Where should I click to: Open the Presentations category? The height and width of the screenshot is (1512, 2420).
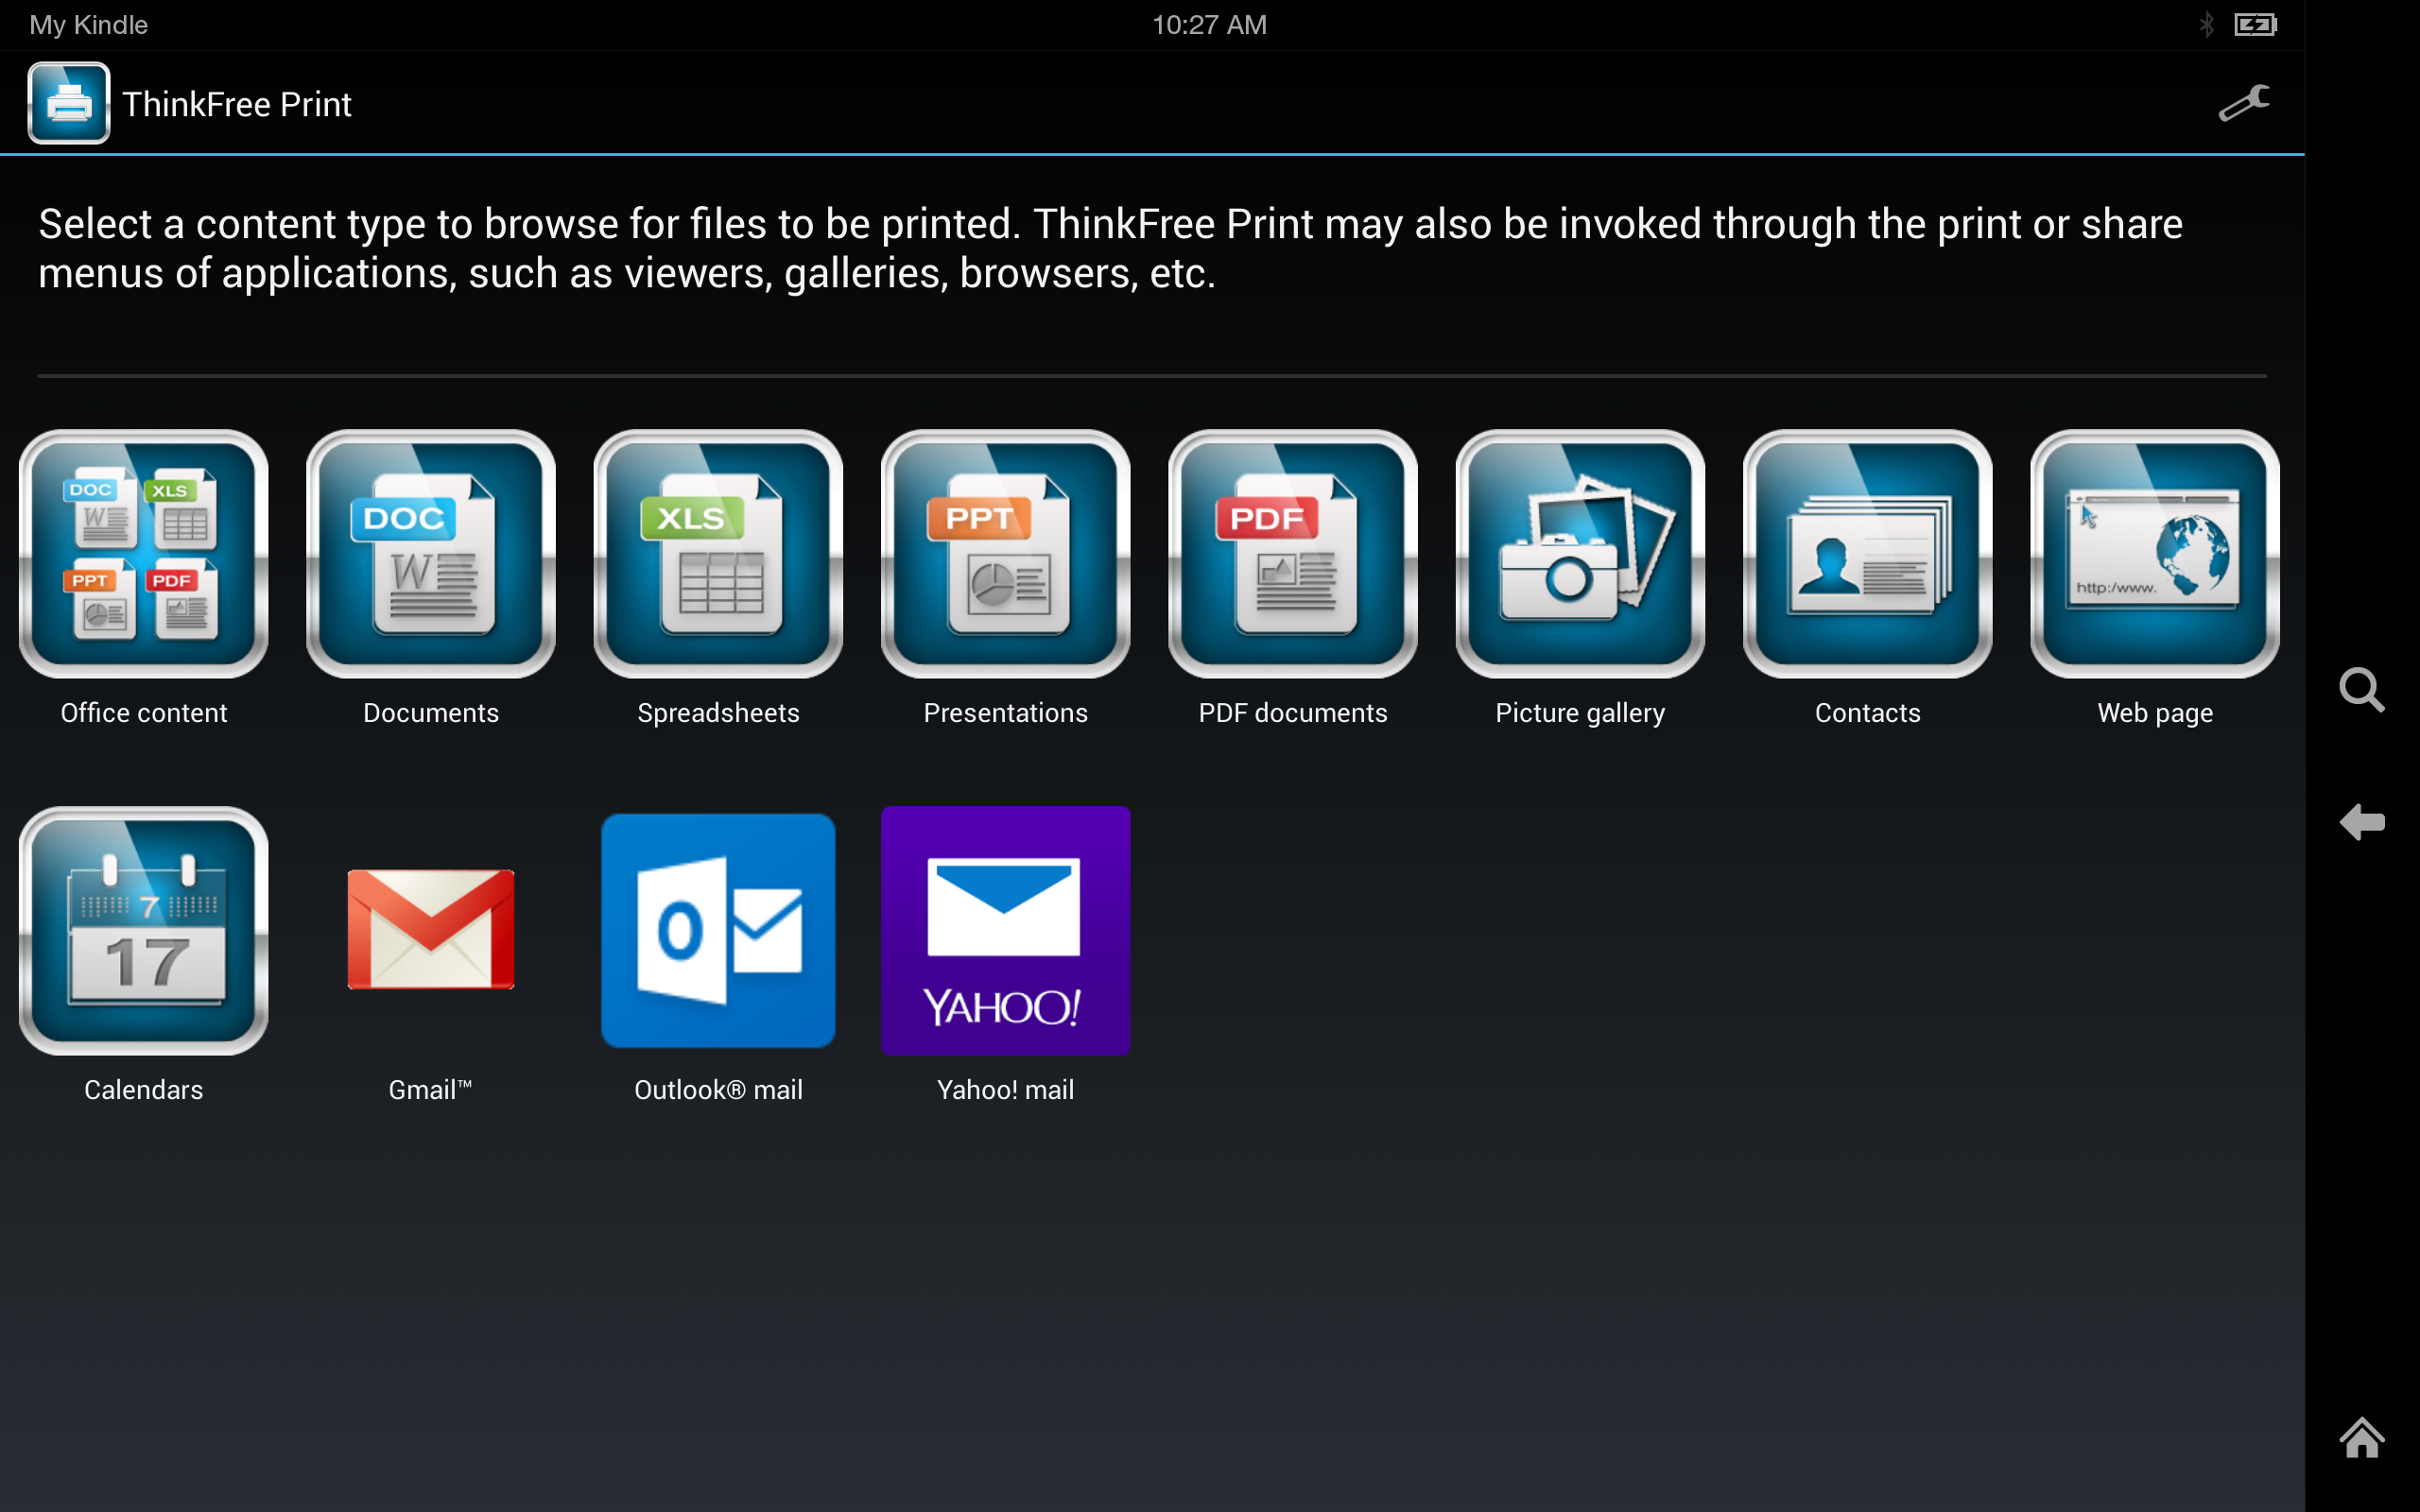point(1005,553)
